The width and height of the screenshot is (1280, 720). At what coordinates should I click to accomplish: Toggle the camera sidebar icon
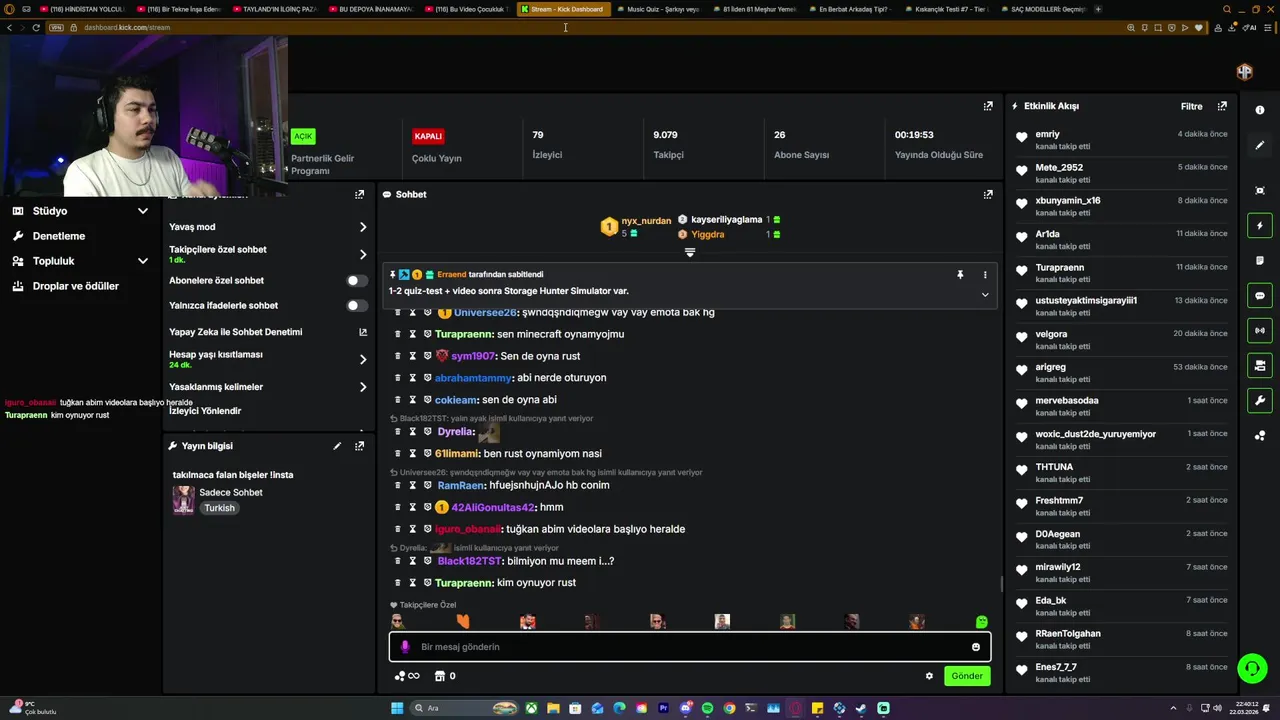click(1260, 366)
